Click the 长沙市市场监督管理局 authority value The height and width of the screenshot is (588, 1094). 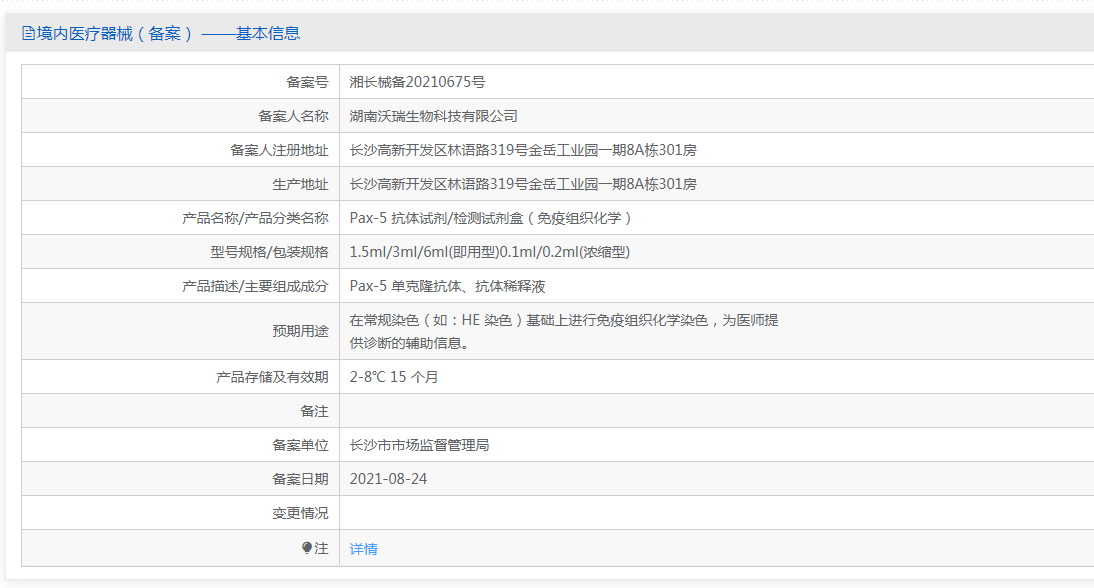(419, 445)
